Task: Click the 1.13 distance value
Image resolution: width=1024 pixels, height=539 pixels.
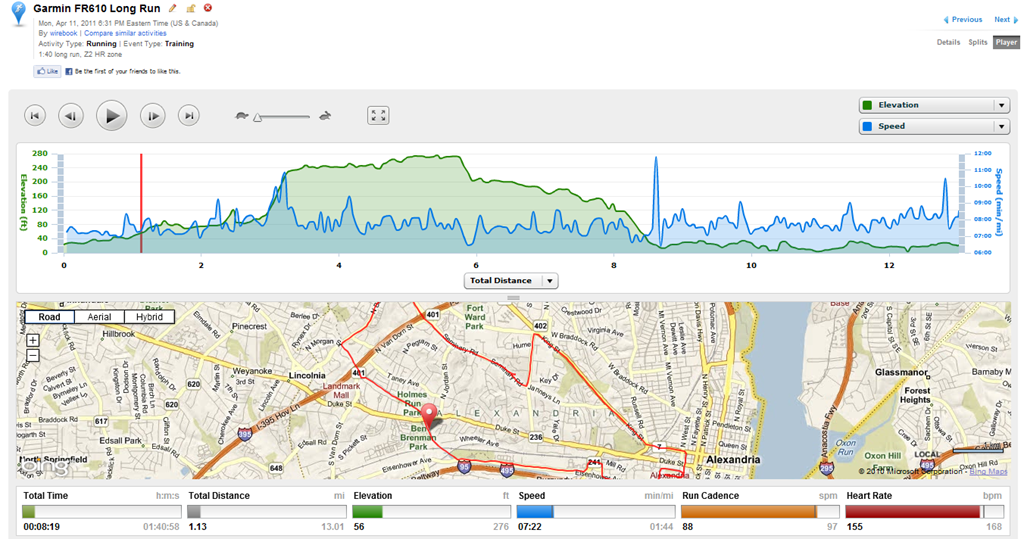Action: [197, 527]
